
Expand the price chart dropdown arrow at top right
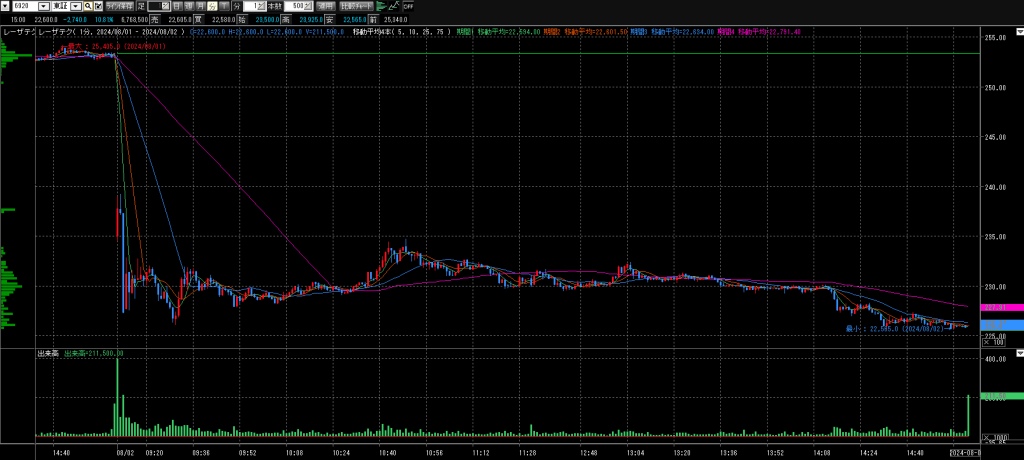pos(1019,31)
